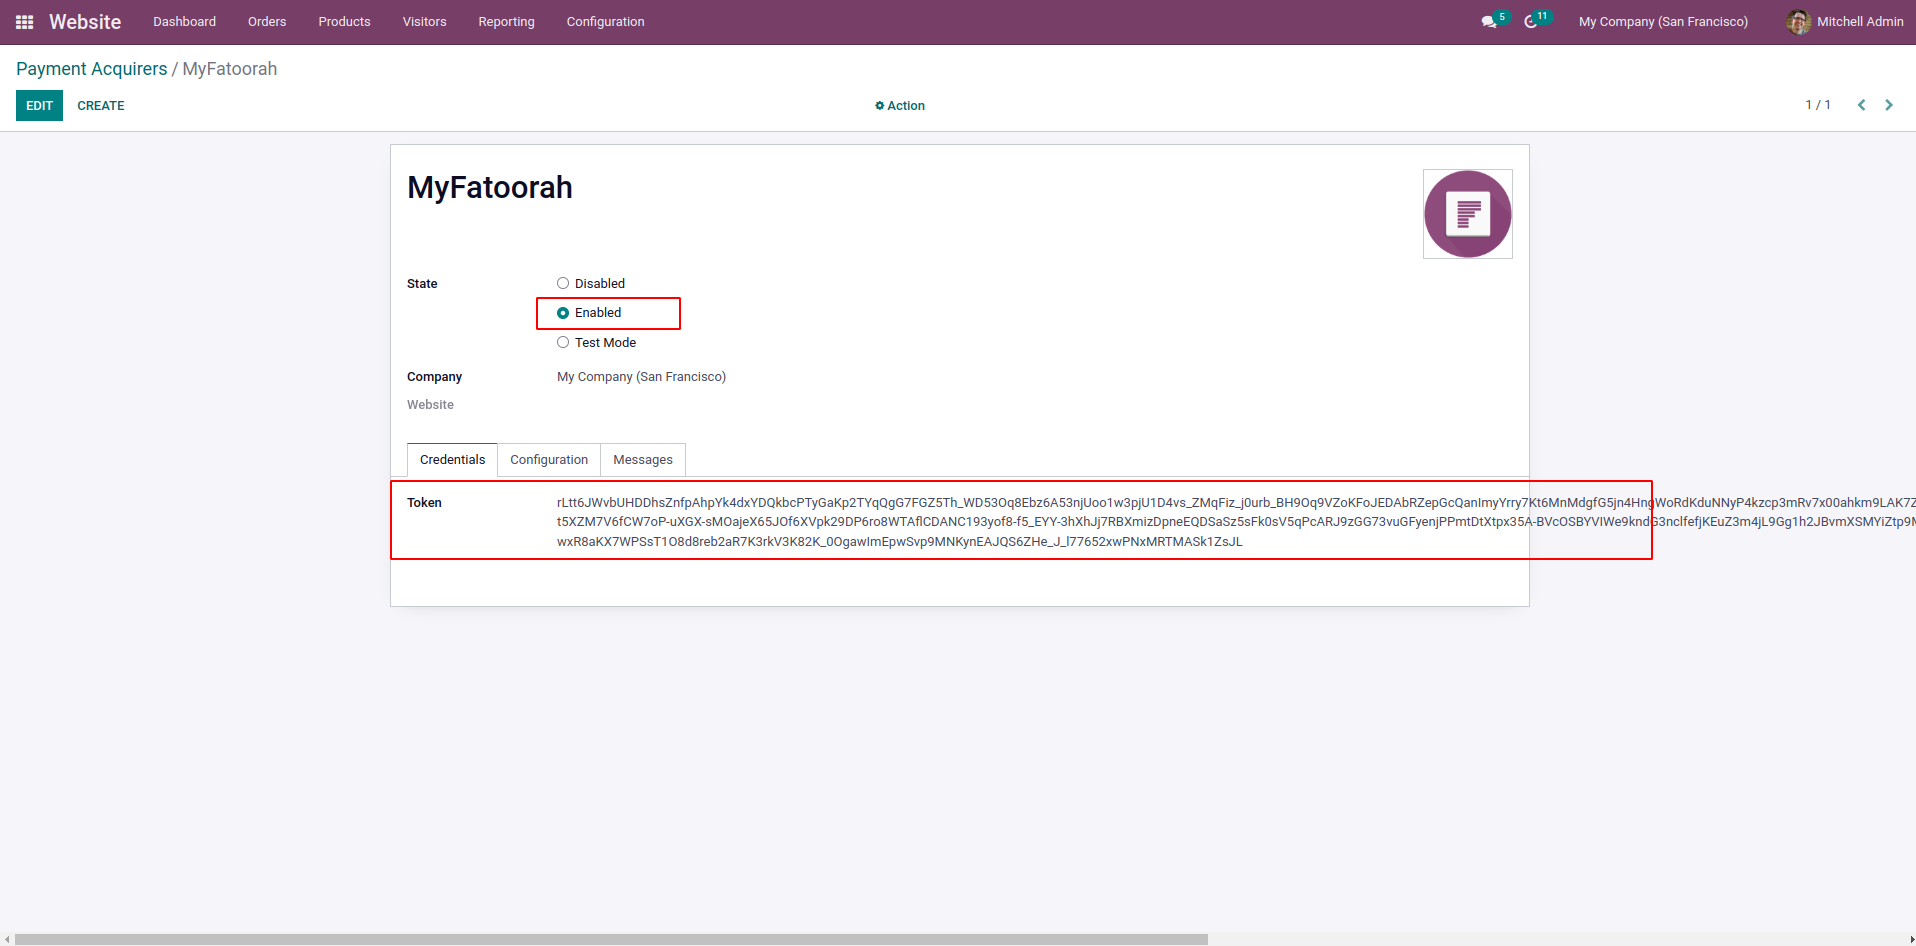This screenshot has height=946, width=1916.
Task: Open the apps grid menu icon
Action: 25,22
